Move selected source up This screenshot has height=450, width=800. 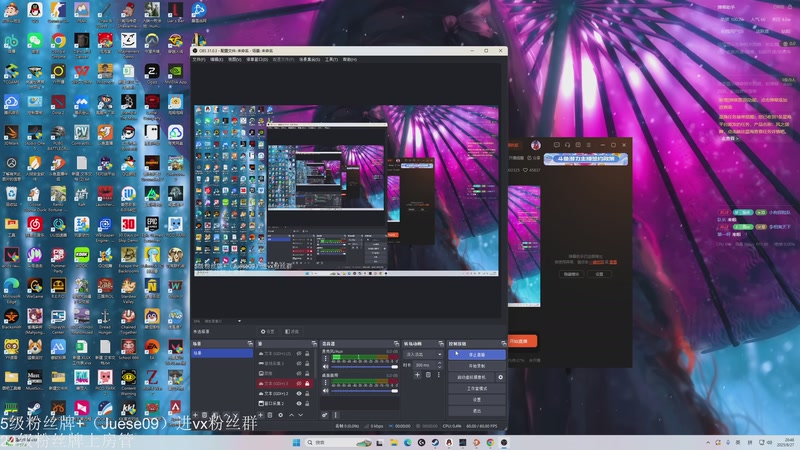coord(291,415)
